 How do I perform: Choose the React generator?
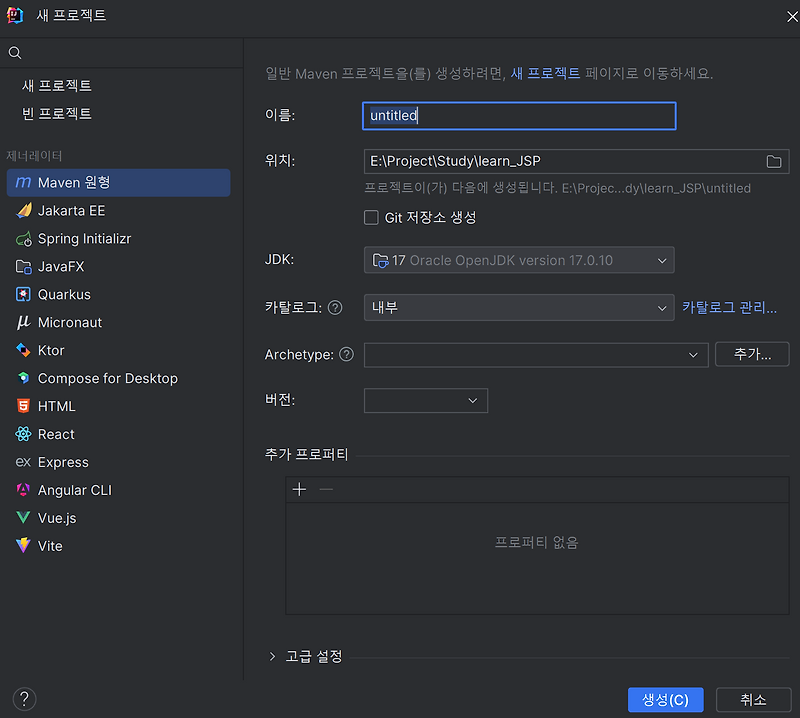click(x=60, y=434)
